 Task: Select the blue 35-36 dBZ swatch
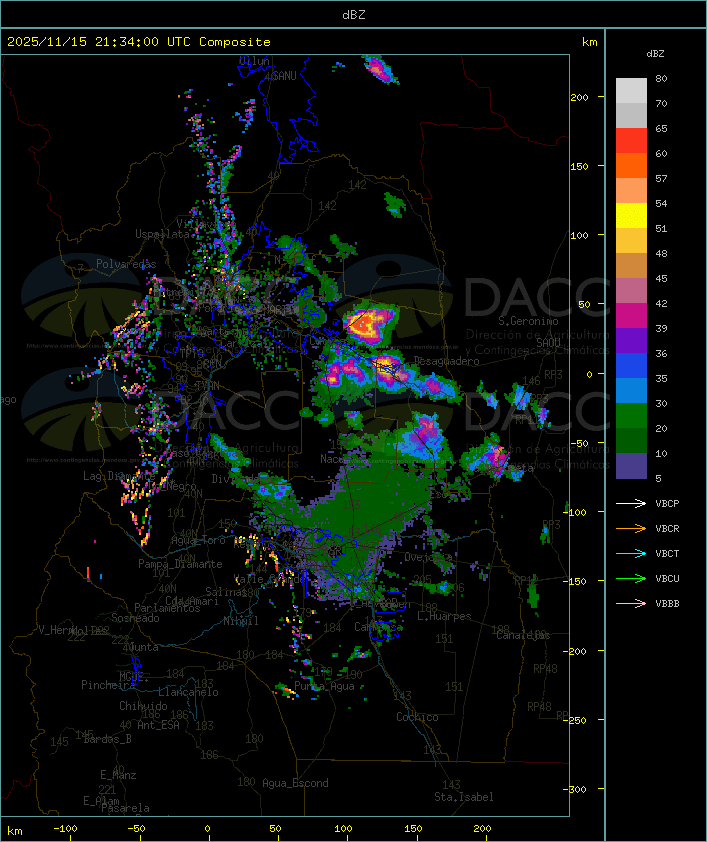point(631,366)
